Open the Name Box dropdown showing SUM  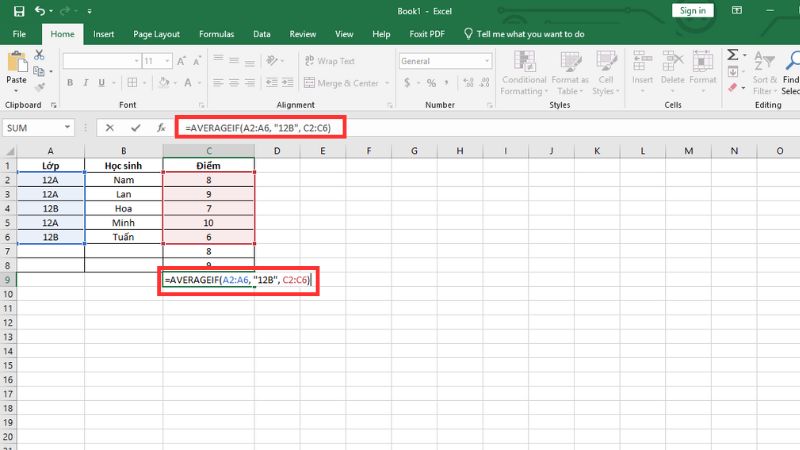68,128
